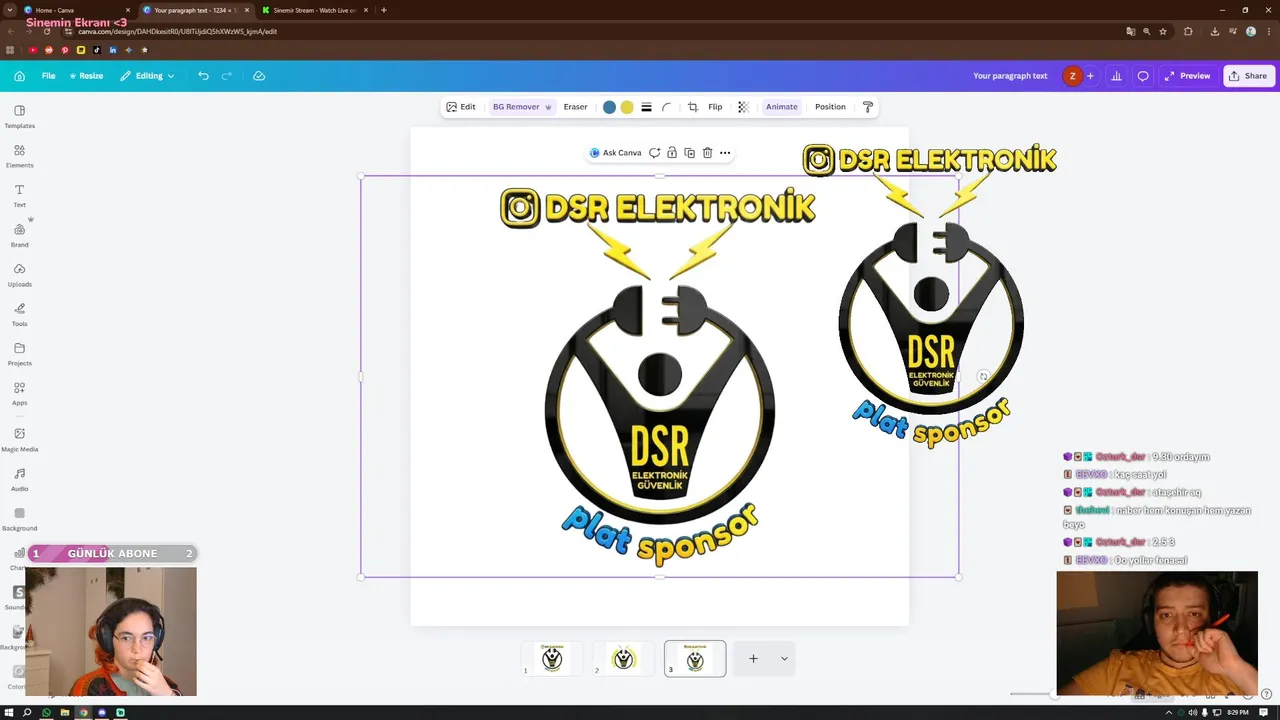1280x720 pixels.
Task: Select page 2 thumbnail
Action: click(624, 658)
